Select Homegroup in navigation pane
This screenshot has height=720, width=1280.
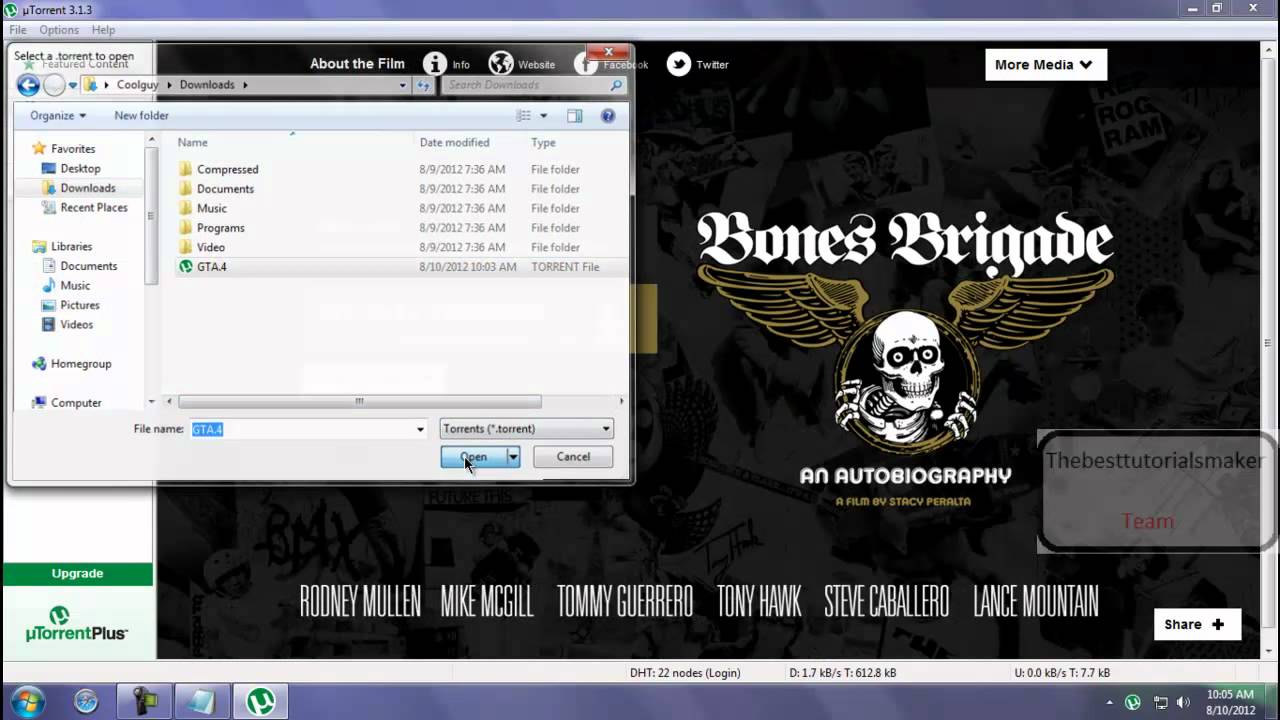(80, 364)
